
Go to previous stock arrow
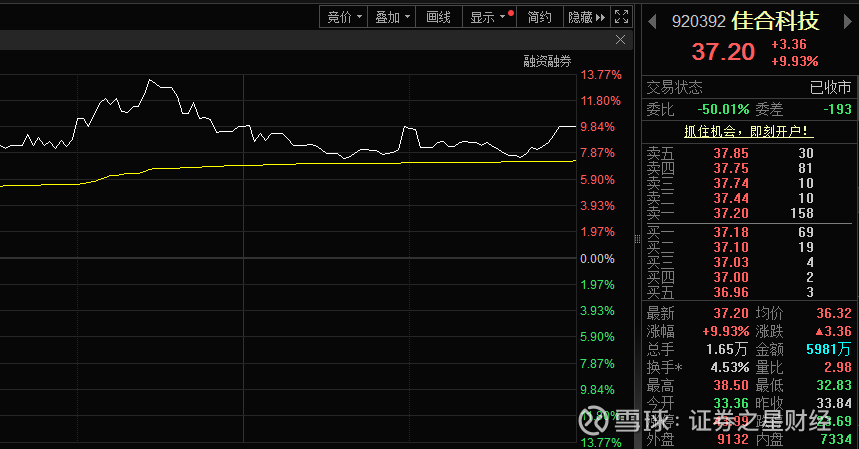pos(652,22)
